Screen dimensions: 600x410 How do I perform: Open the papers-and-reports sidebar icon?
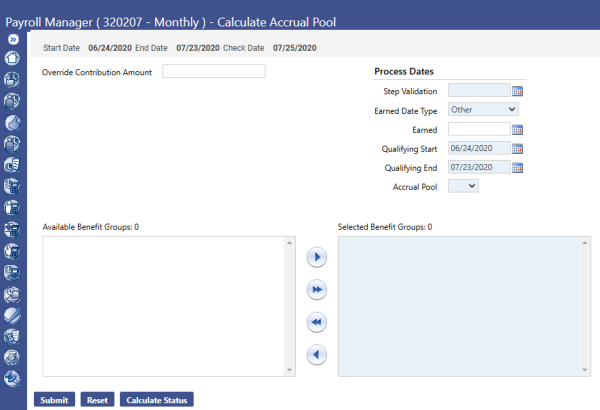pyautogui.click(x=12, y=337)
